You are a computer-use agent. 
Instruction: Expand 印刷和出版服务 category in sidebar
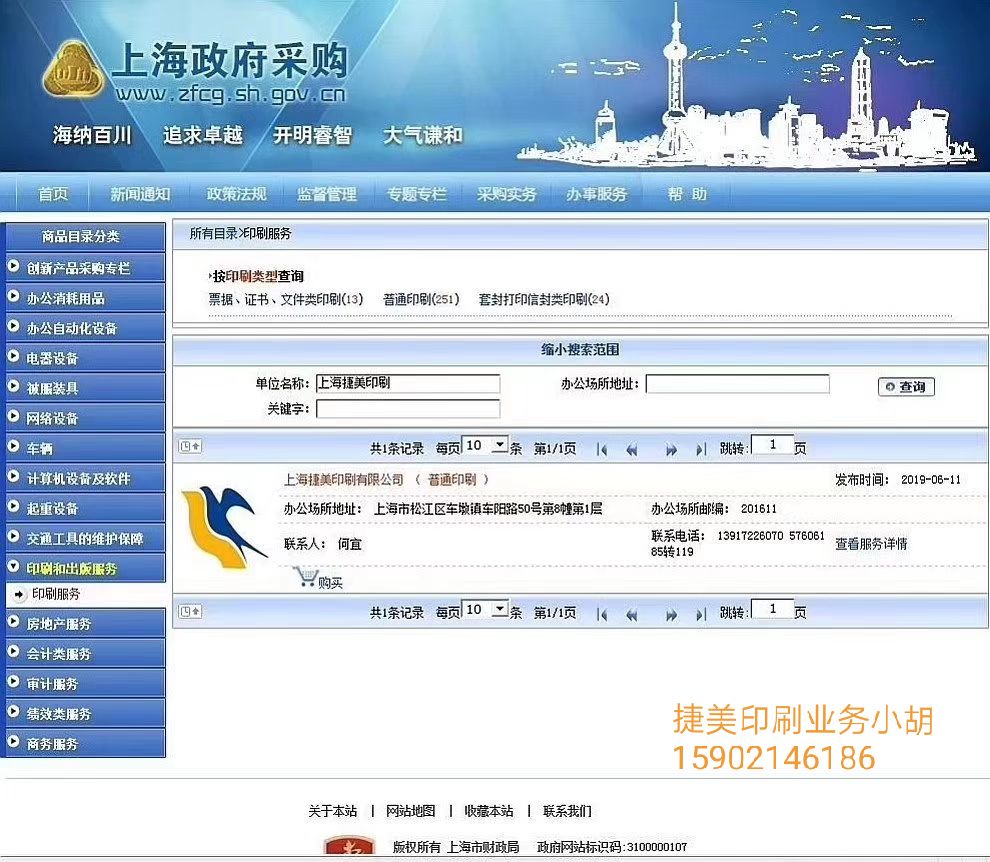tap(71, 568)
